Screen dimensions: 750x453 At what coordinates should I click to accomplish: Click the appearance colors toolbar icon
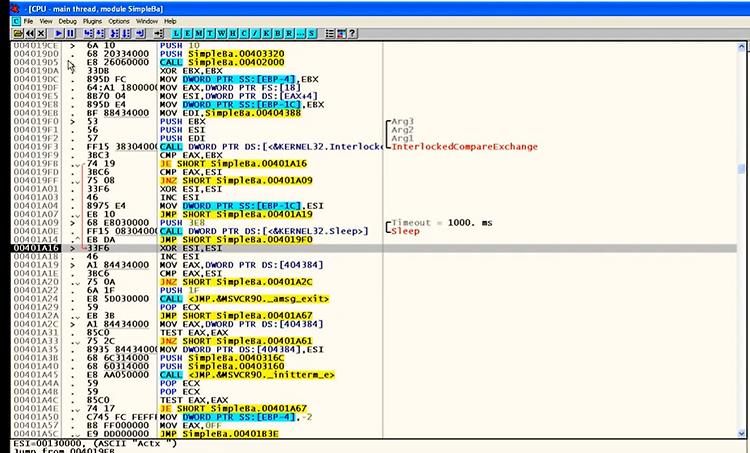(x=342, y=33)
